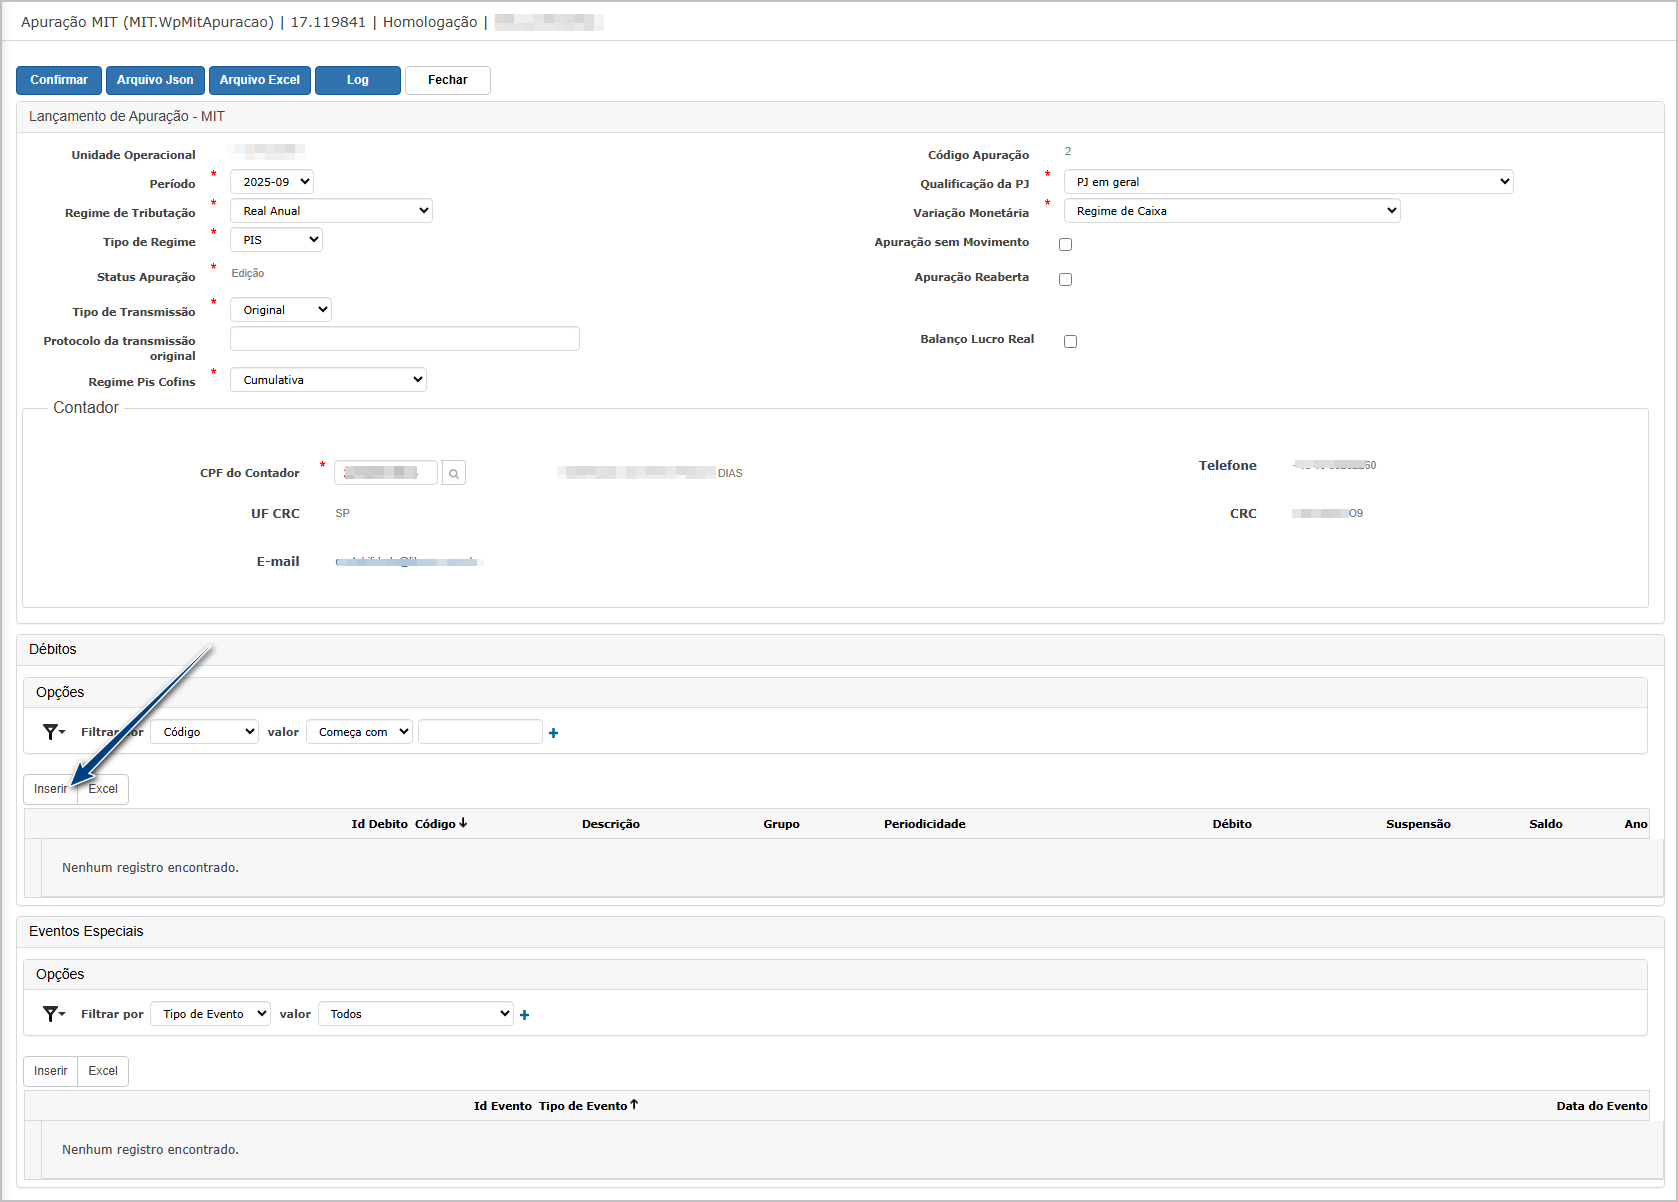Sort by Tipo de Evento column arrow

click(x=634, y=1105)
